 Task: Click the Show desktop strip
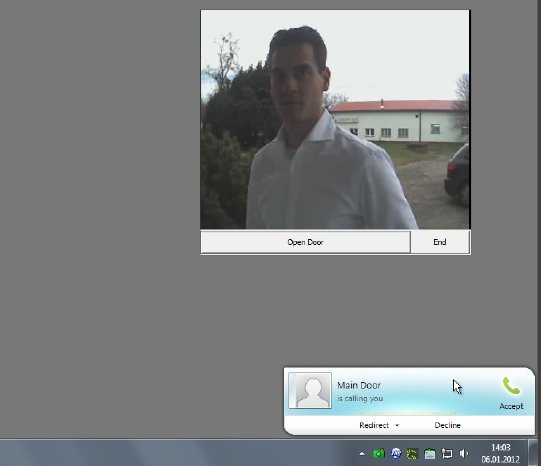tap(534, 453)
